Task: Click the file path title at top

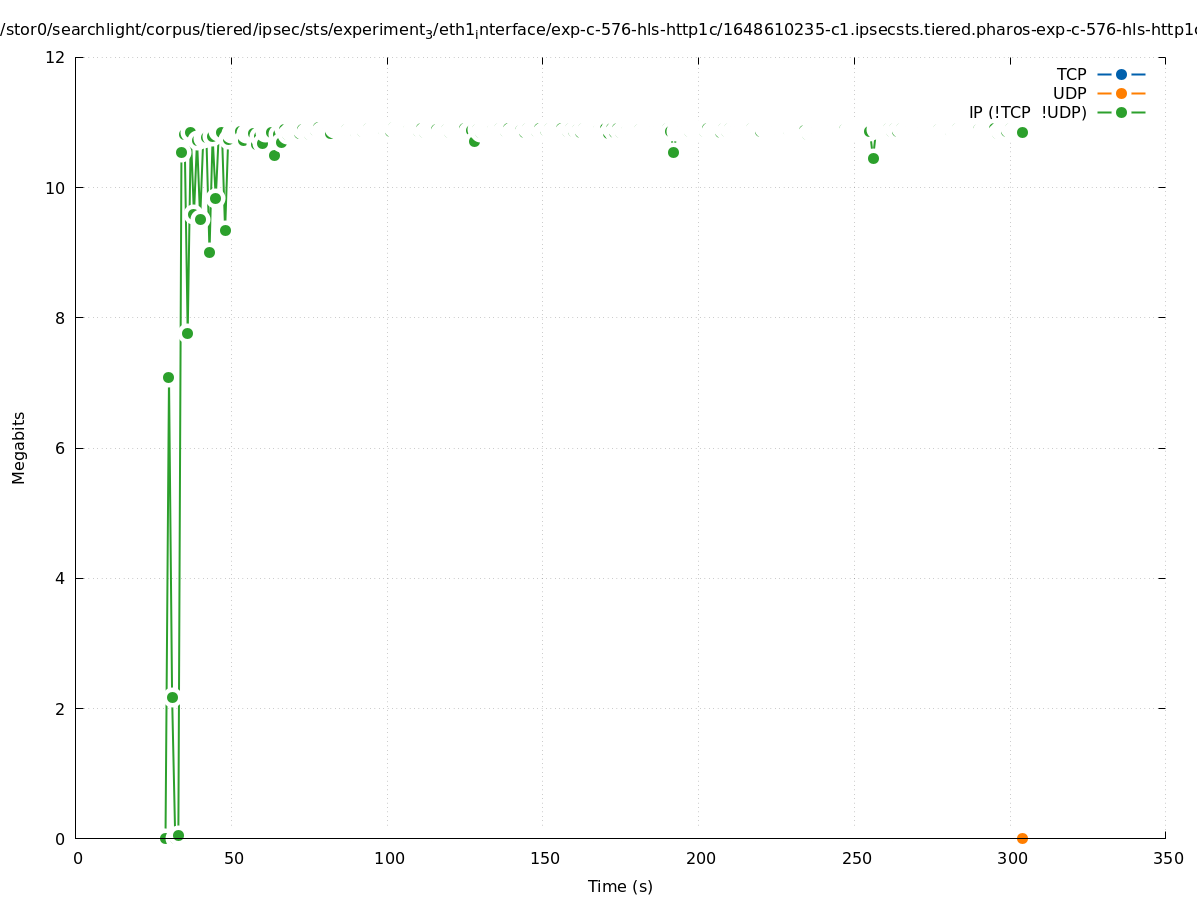Action: tap(598, 30)
